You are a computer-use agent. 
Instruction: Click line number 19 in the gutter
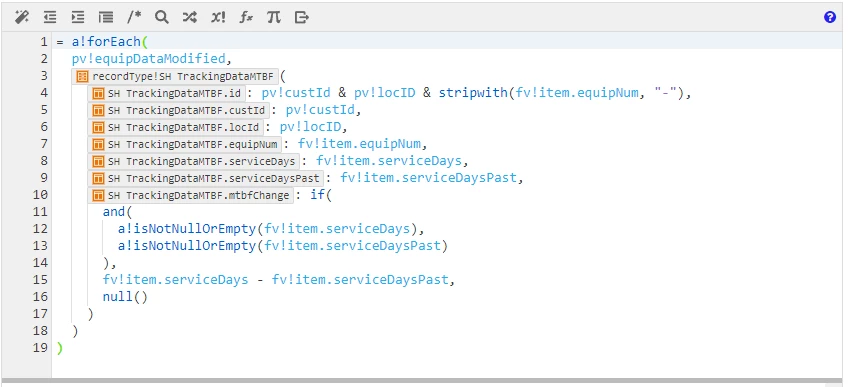coord(40,348)
